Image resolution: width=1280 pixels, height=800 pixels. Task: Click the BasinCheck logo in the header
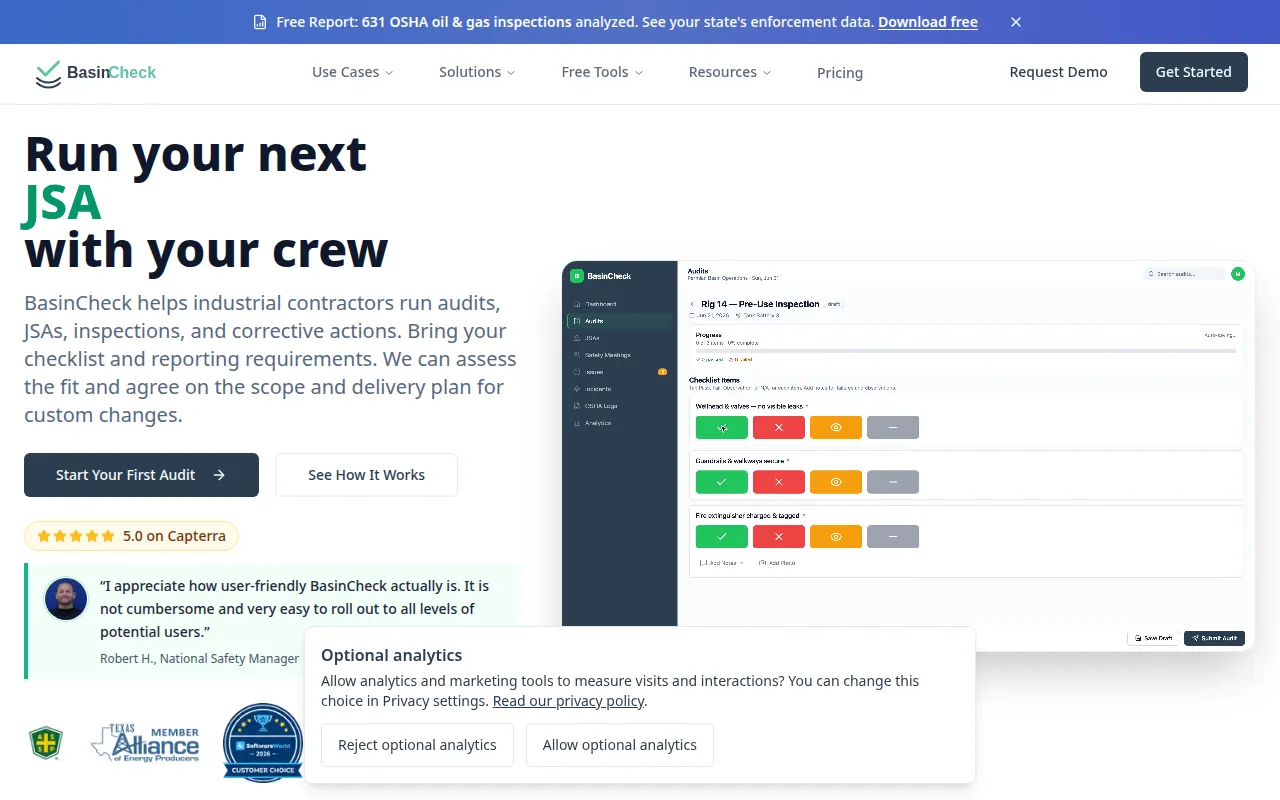[95, 72]
